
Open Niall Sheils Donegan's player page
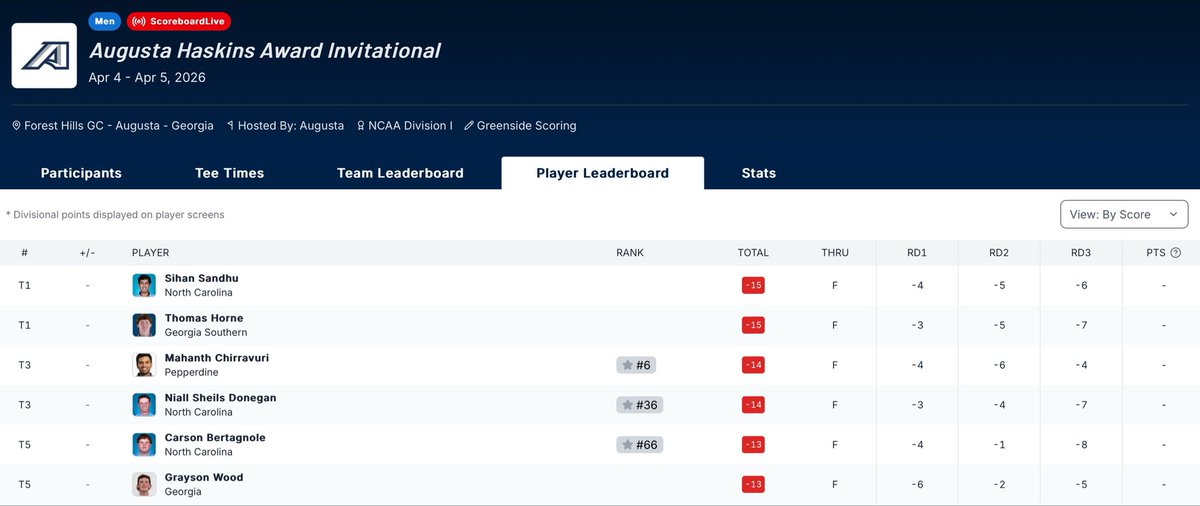tap(221, 398)
